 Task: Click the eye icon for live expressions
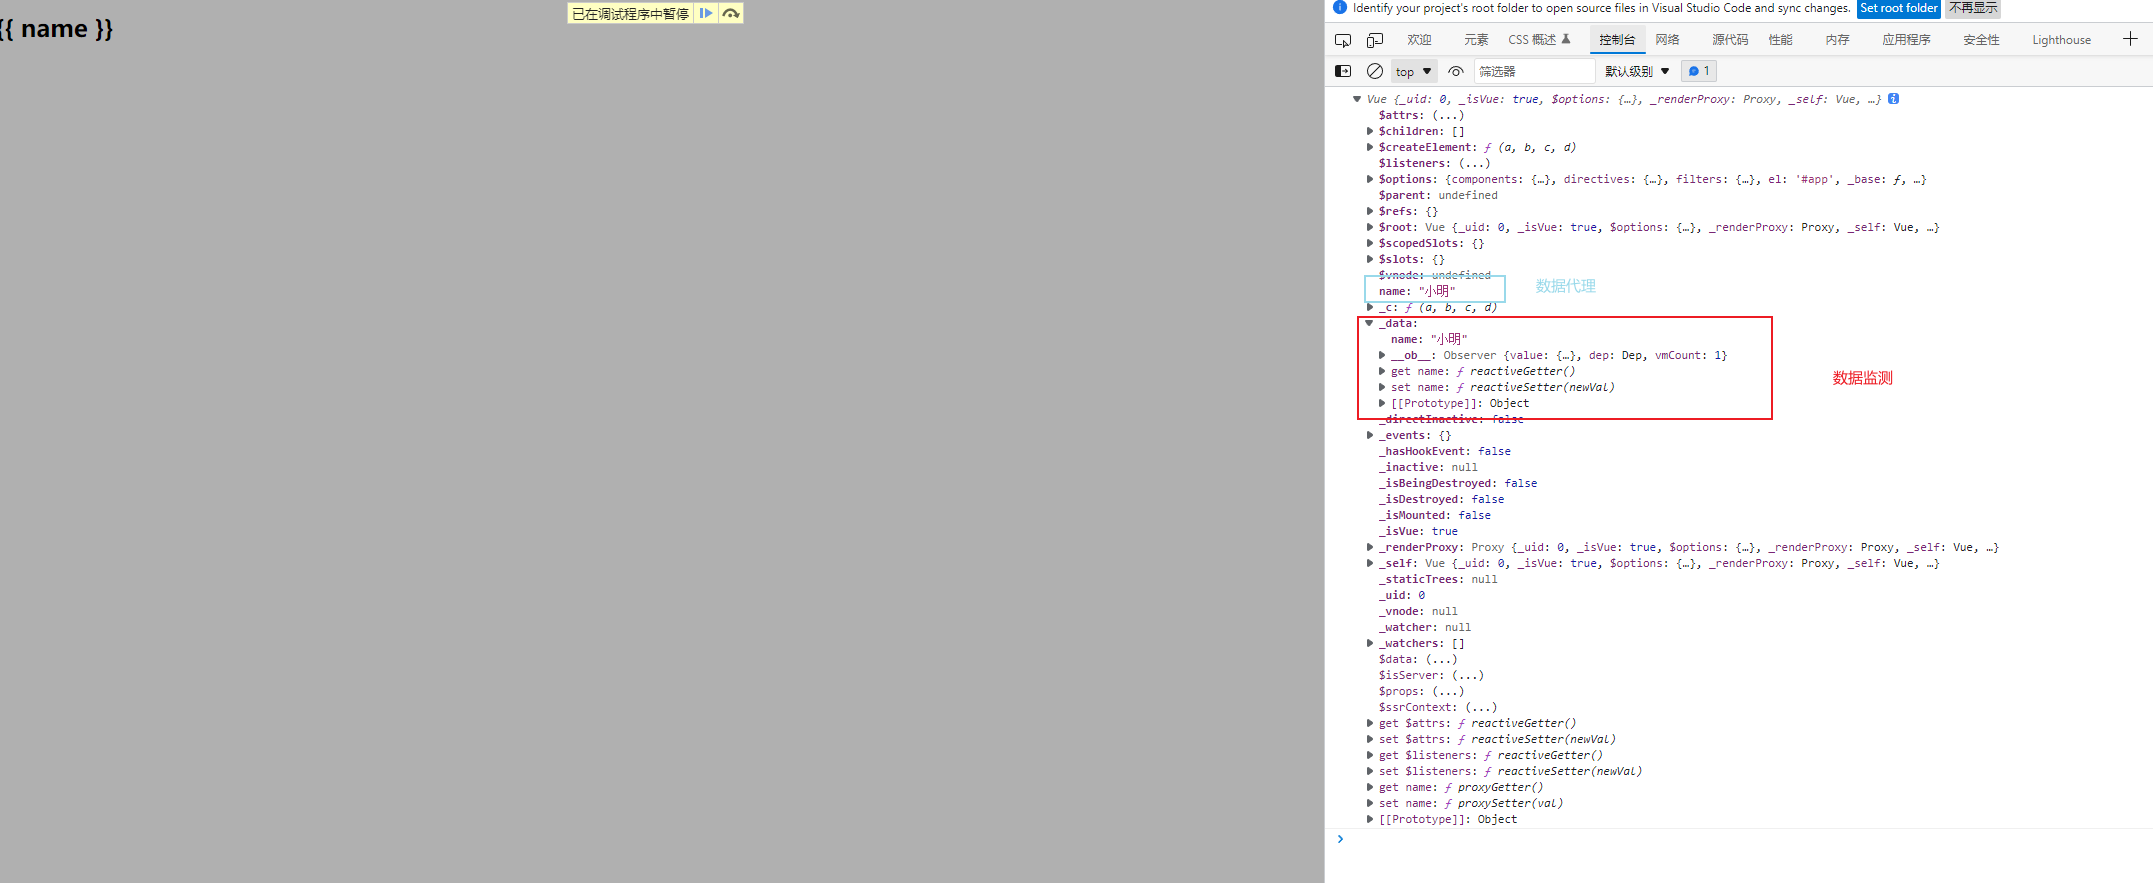pyautogui.click(x=1456, y=71)
